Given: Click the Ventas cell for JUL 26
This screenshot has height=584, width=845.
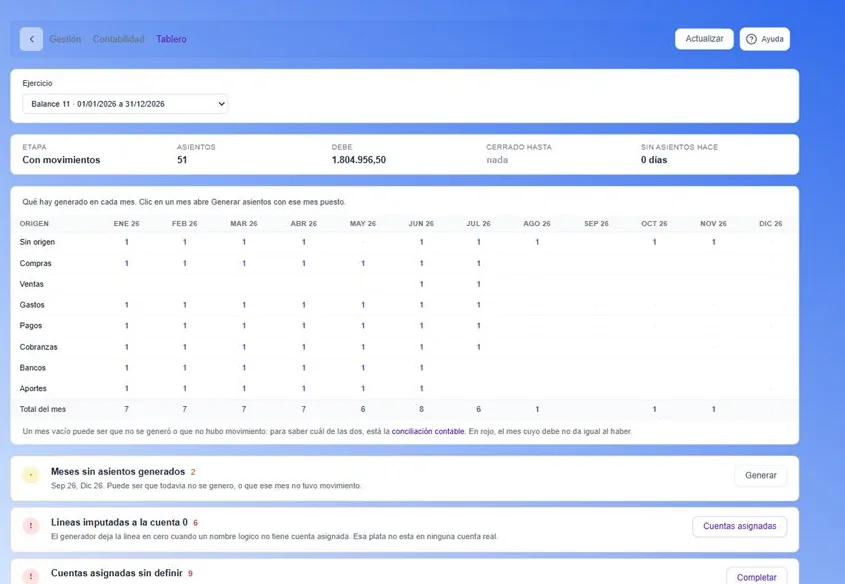Looking at the screenshot, I should pos(479,284).
